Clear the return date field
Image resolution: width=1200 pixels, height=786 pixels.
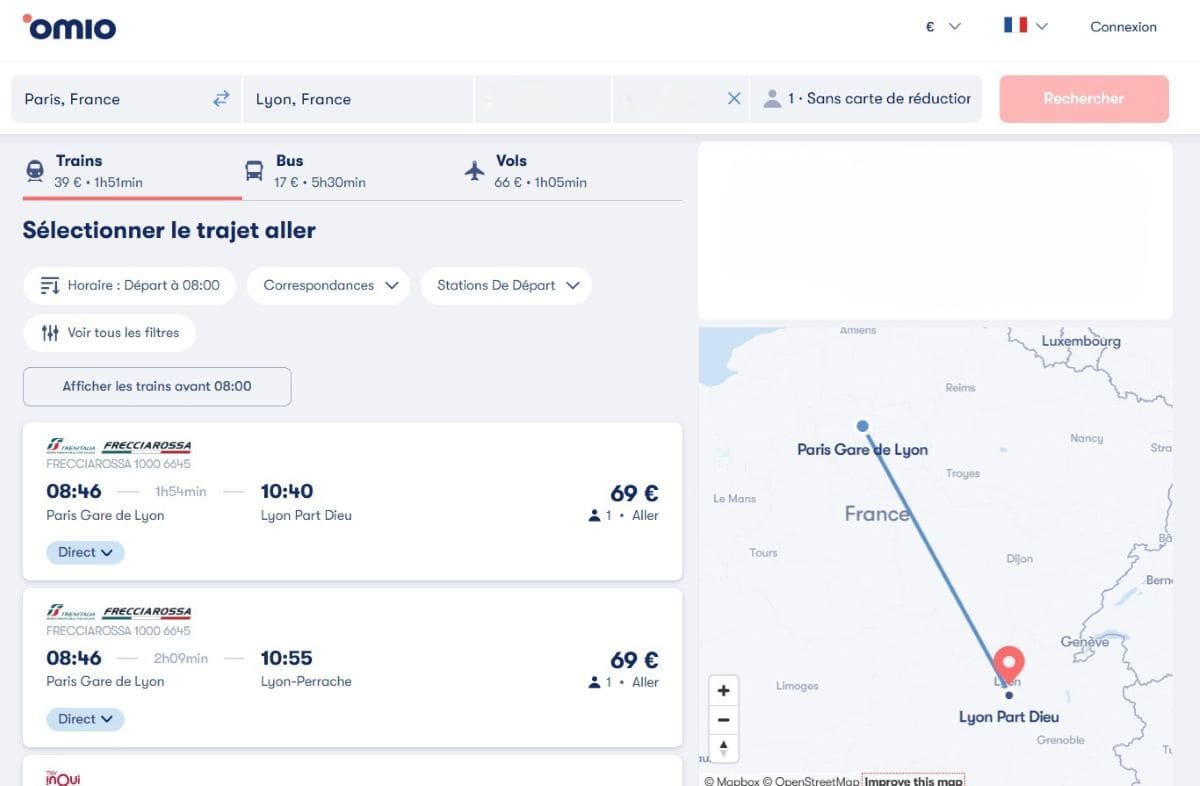click(734, 99)
